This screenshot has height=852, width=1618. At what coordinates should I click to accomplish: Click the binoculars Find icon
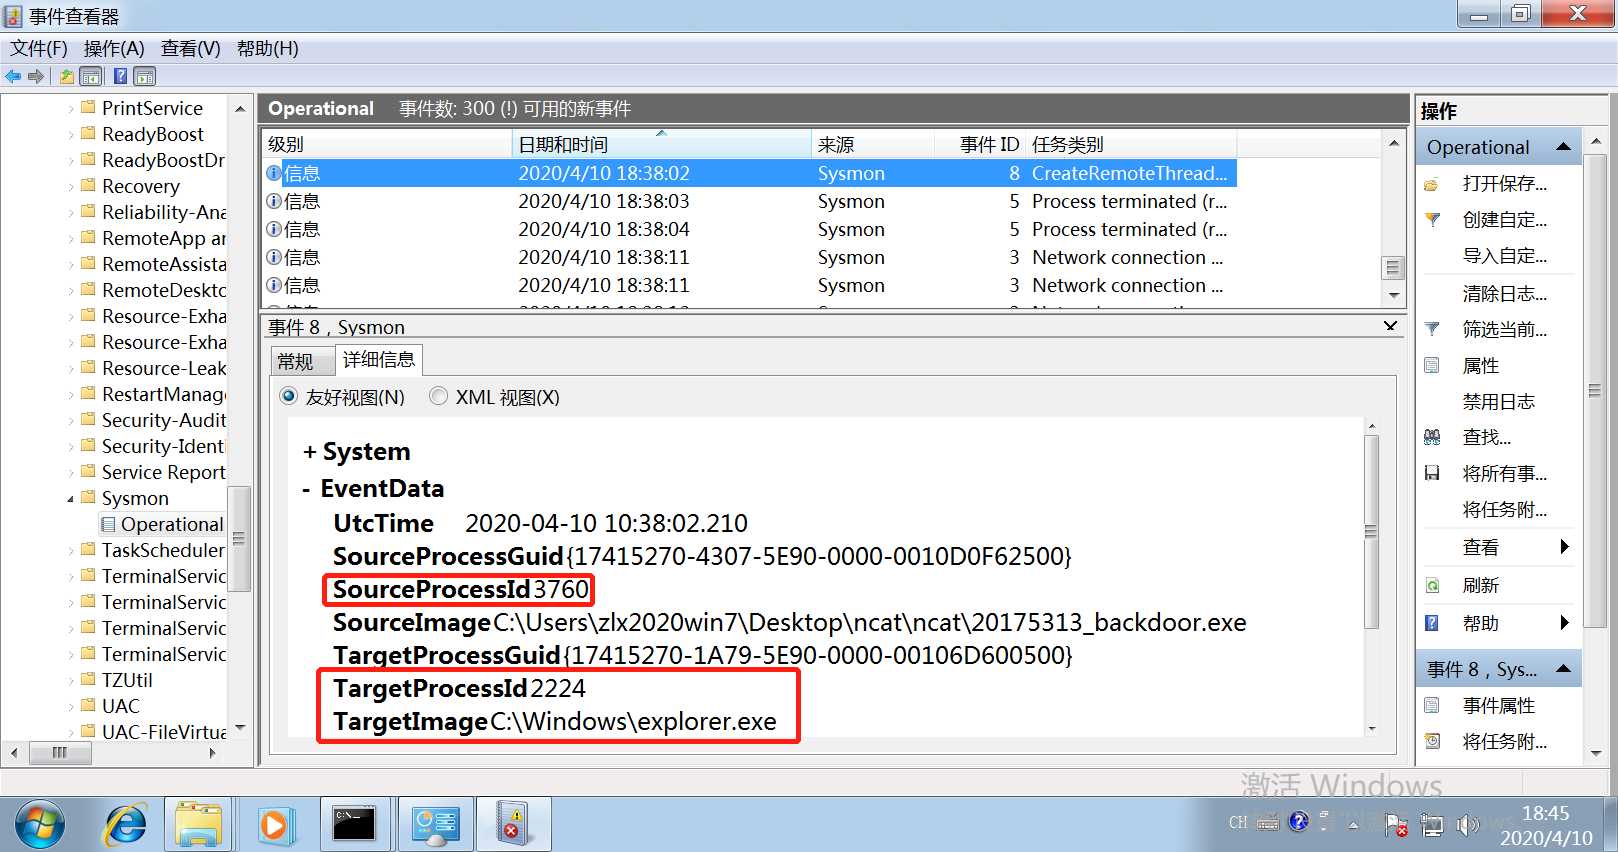point(1432,437)
